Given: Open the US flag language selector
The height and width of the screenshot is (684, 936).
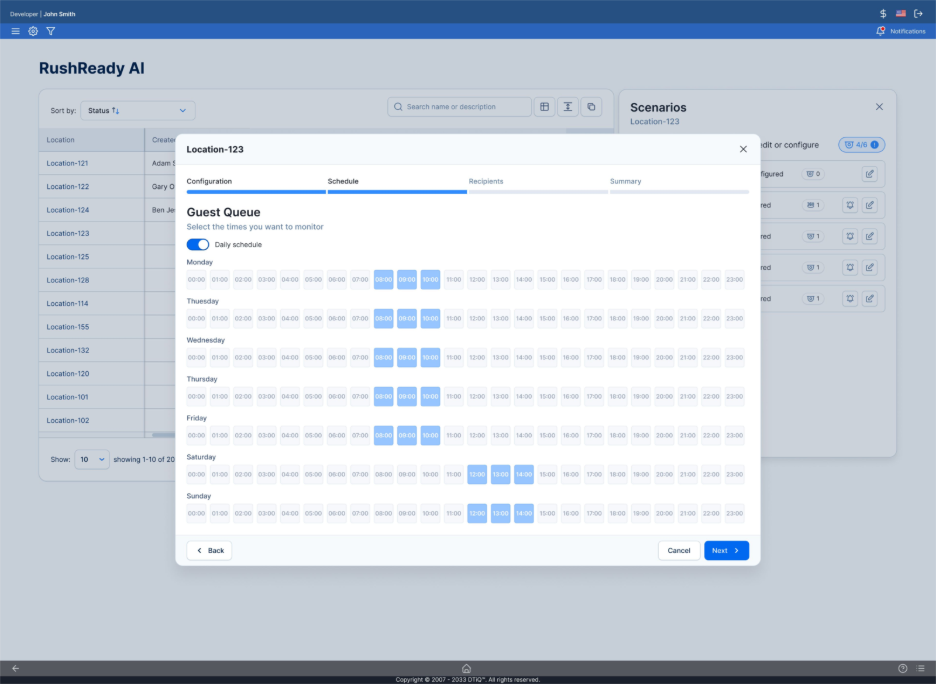Looking at the screenshot, I should [901, 13].
